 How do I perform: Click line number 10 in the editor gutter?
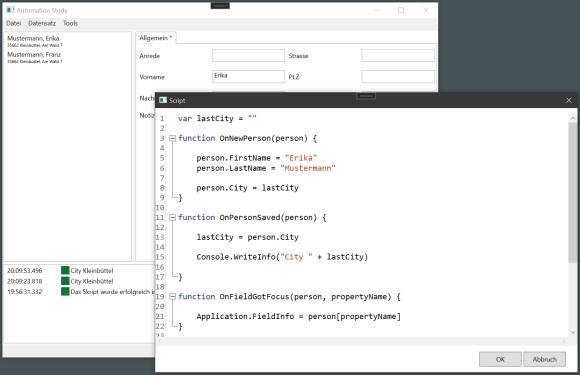point(160,207)
